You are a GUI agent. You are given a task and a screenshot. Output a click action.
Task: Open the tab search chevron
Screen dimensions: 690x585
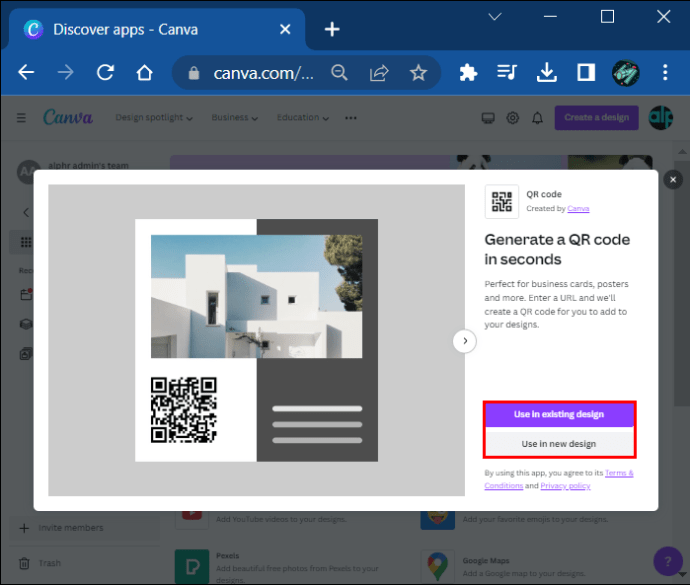[x=495, y=17]
